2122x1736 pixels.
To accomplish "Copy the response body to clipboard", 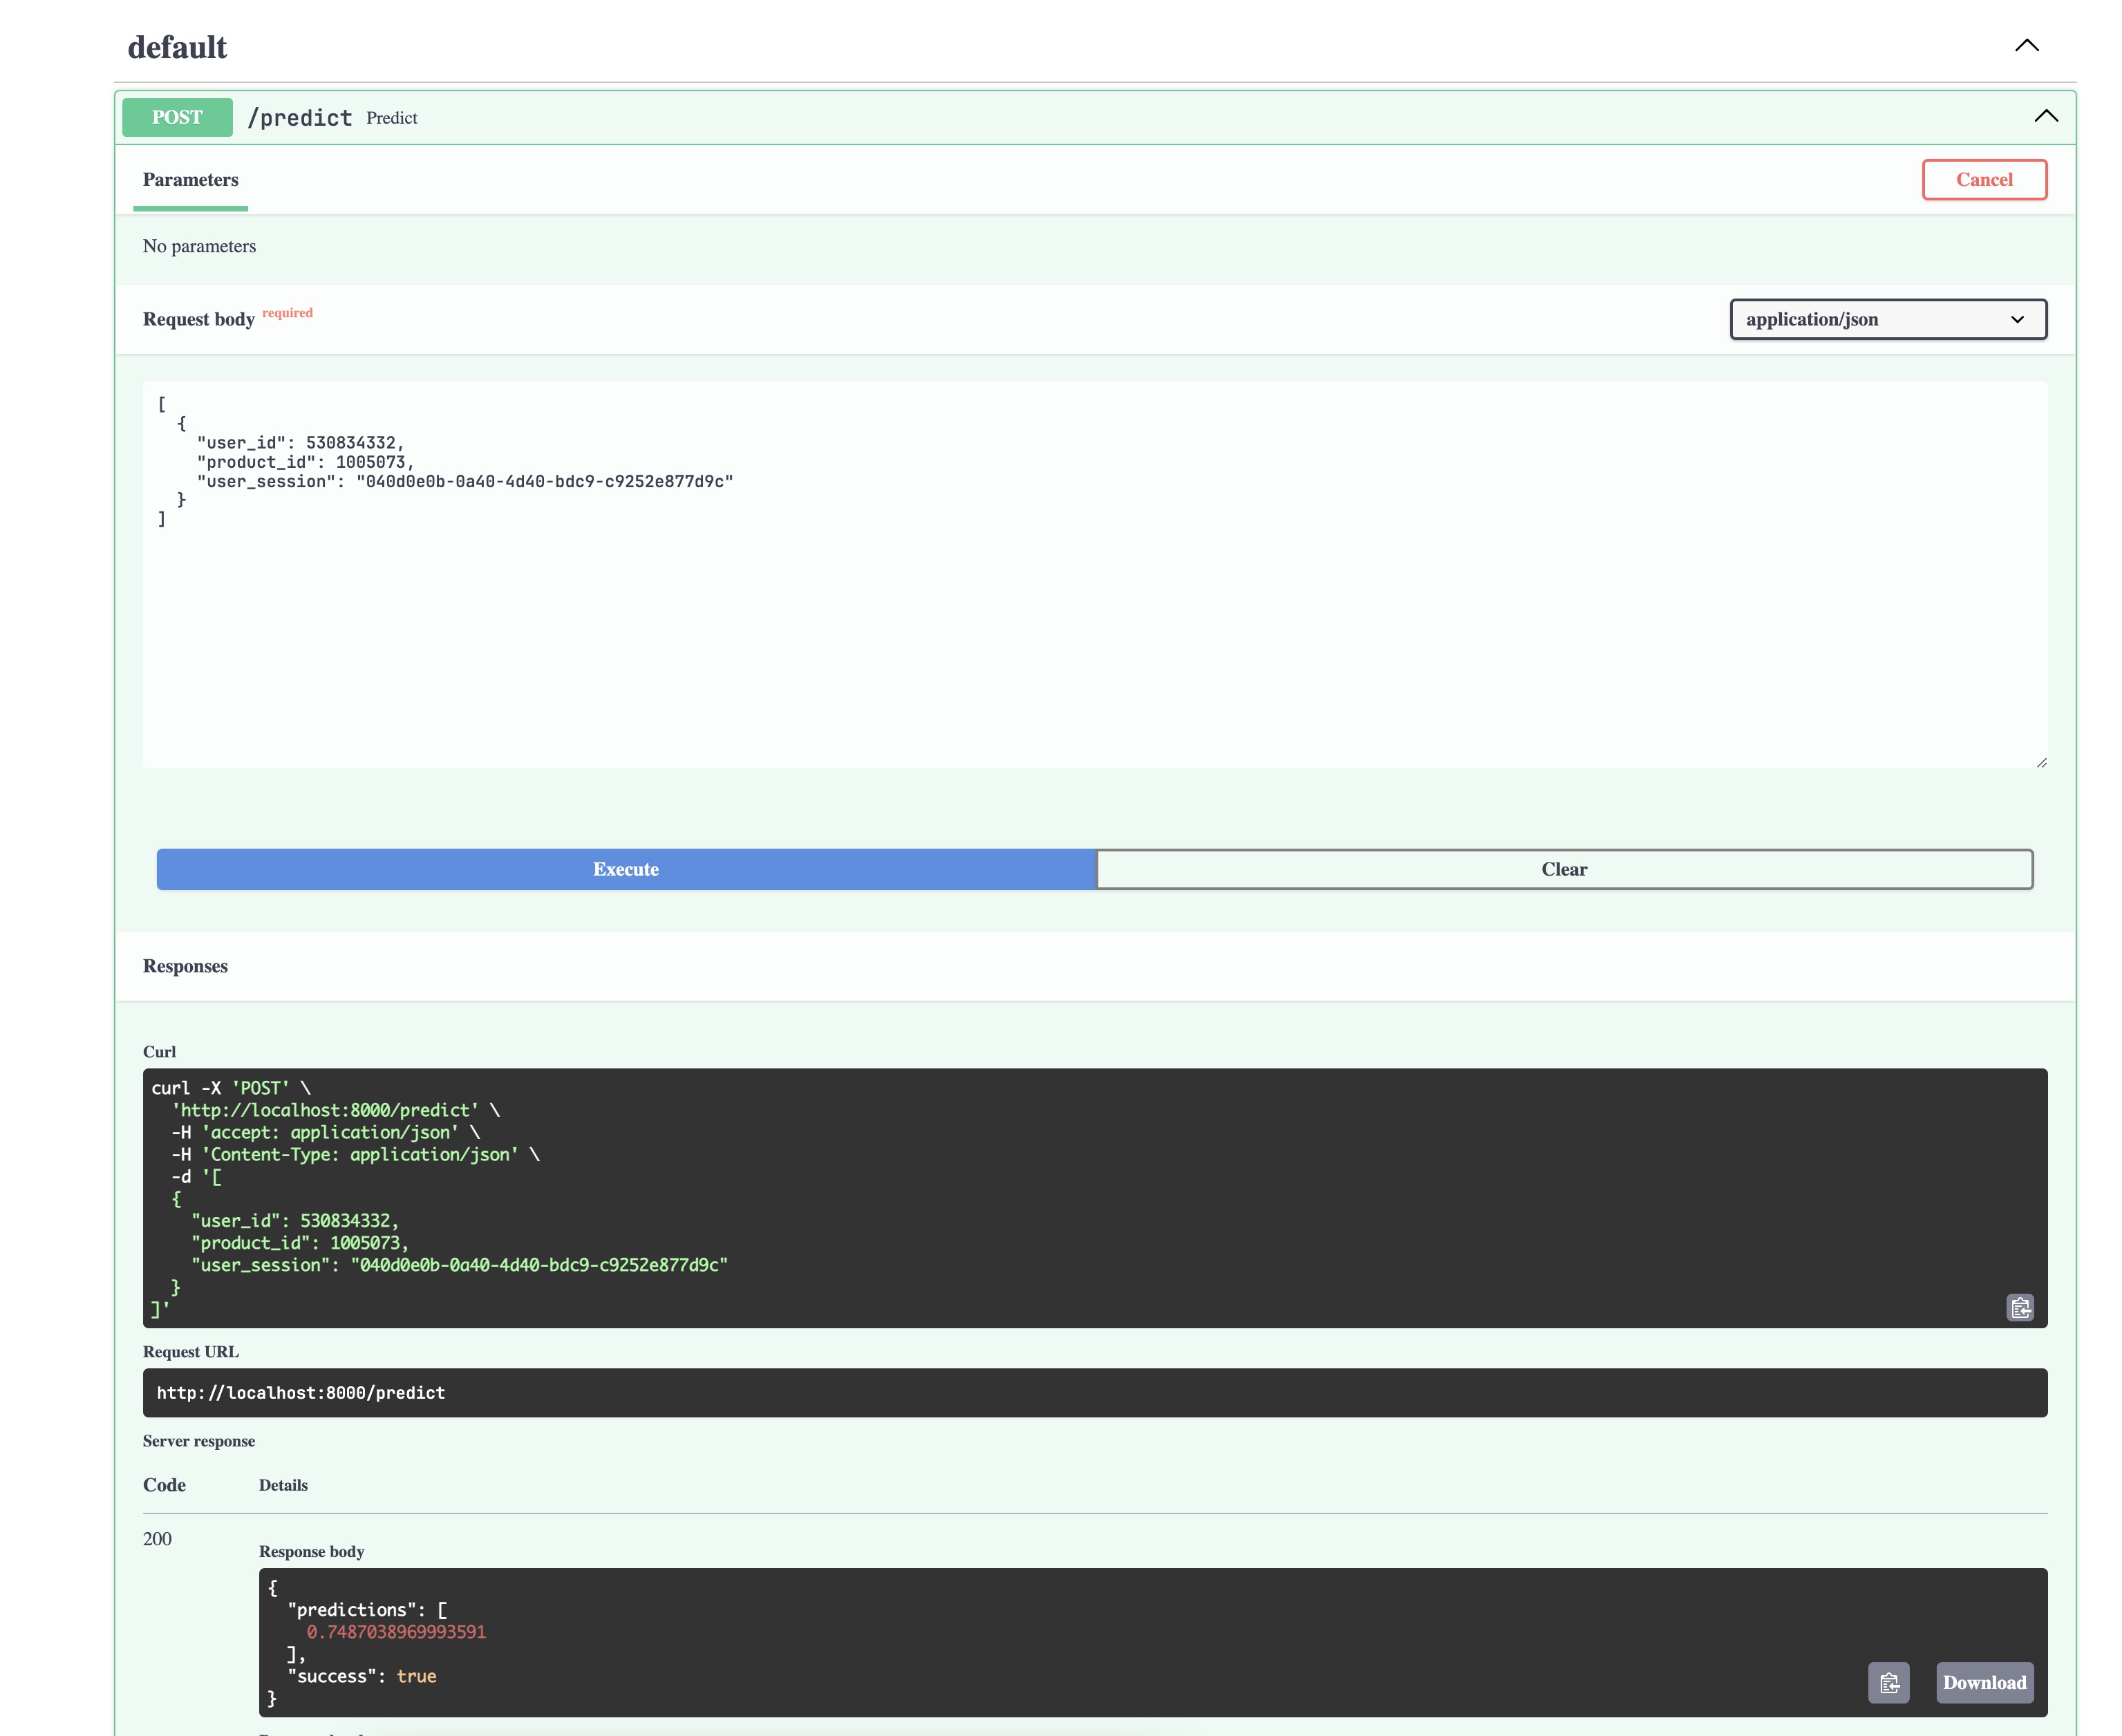I will pyautogui.click(x=1888, y=1683).
